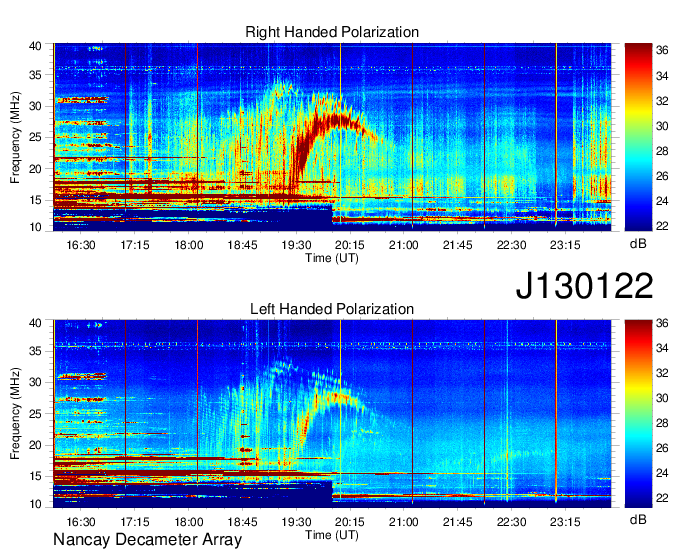Click the top plot's 'Time (UT)' axis label

click(332, 258)
